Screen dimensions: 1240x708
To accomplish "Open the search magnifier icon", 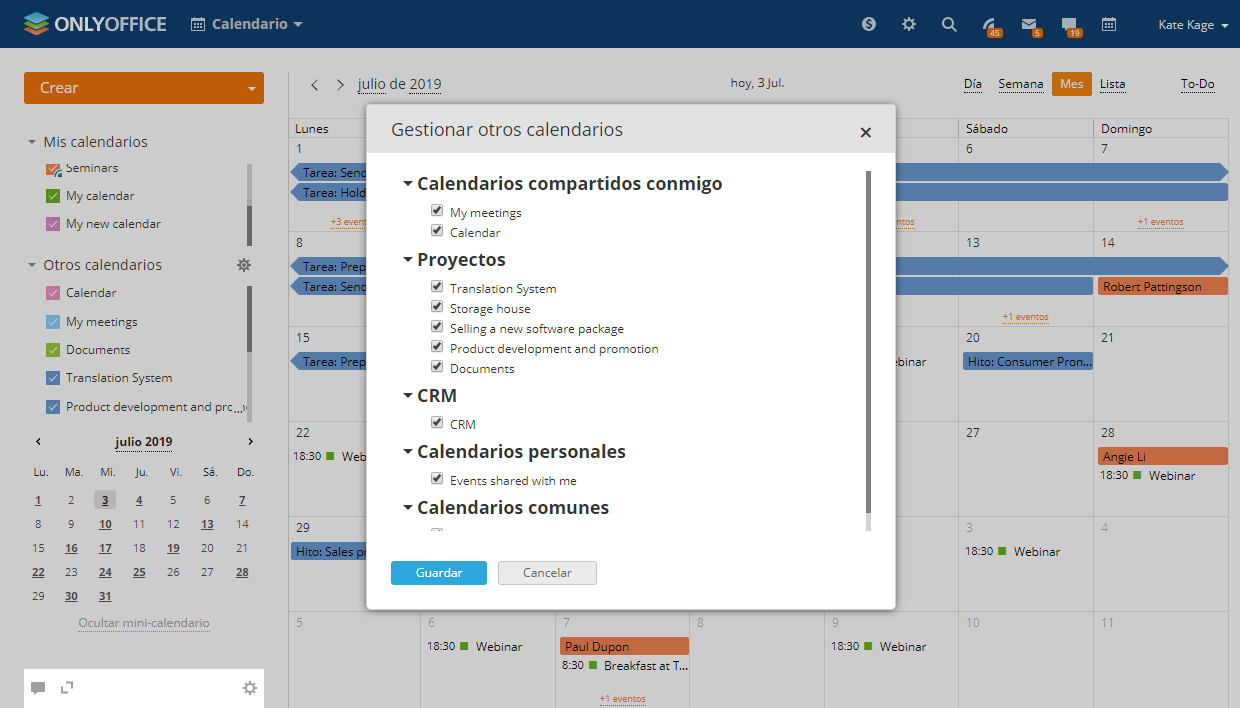I will click(949, 24).
